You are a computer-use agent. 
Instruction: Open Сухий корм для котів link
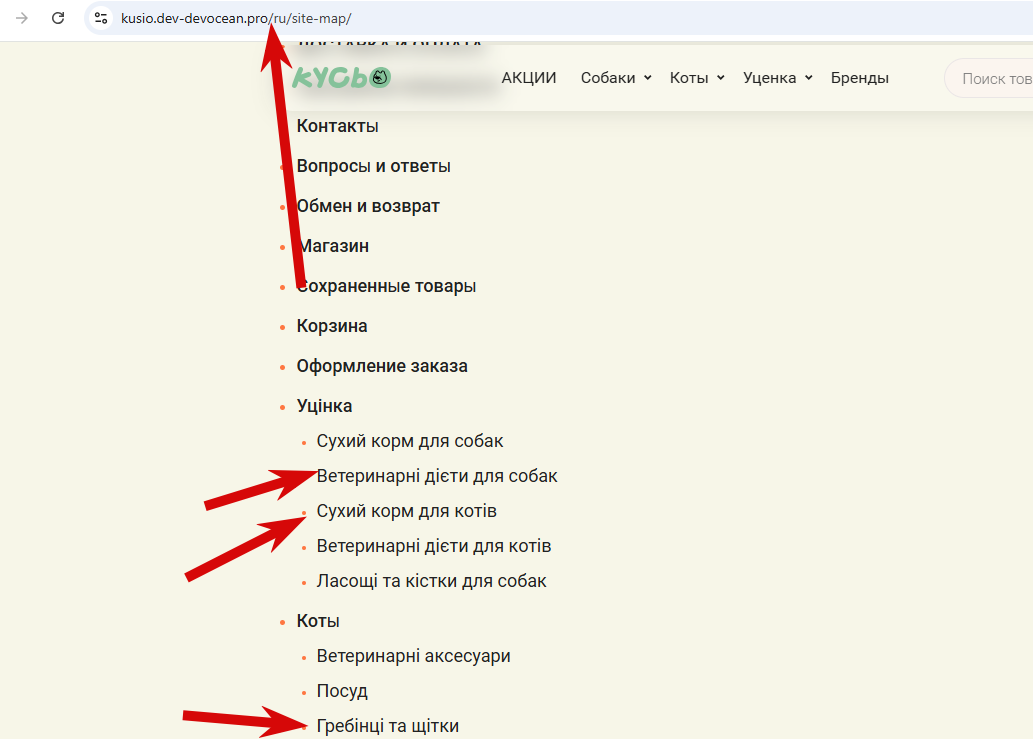(x=406, y=511)
